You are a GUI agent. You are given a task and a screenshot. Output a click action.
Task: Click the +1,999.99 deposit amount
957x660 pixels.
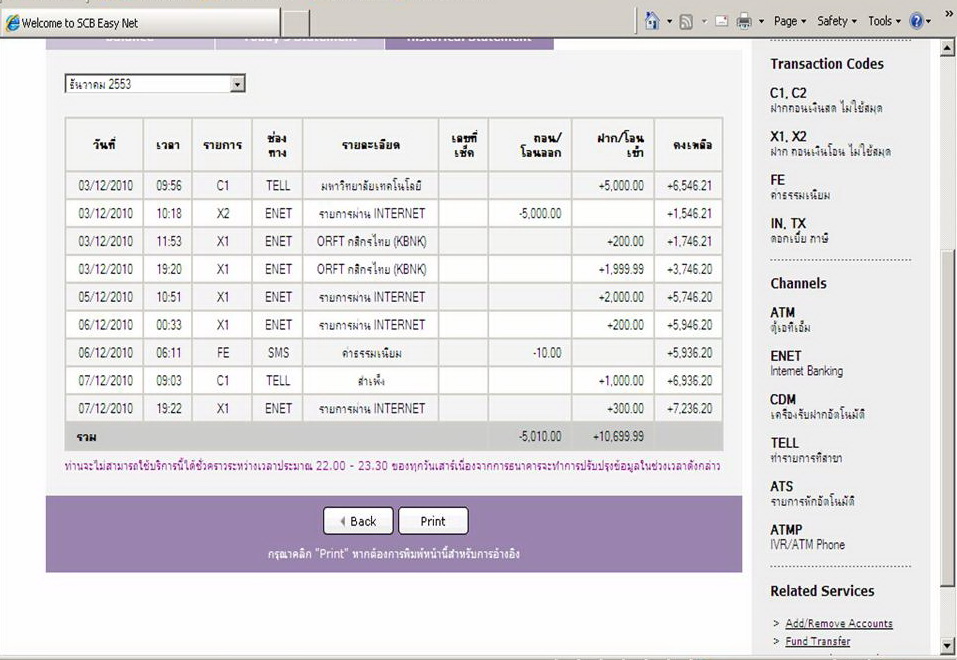(x=621, y=269)
